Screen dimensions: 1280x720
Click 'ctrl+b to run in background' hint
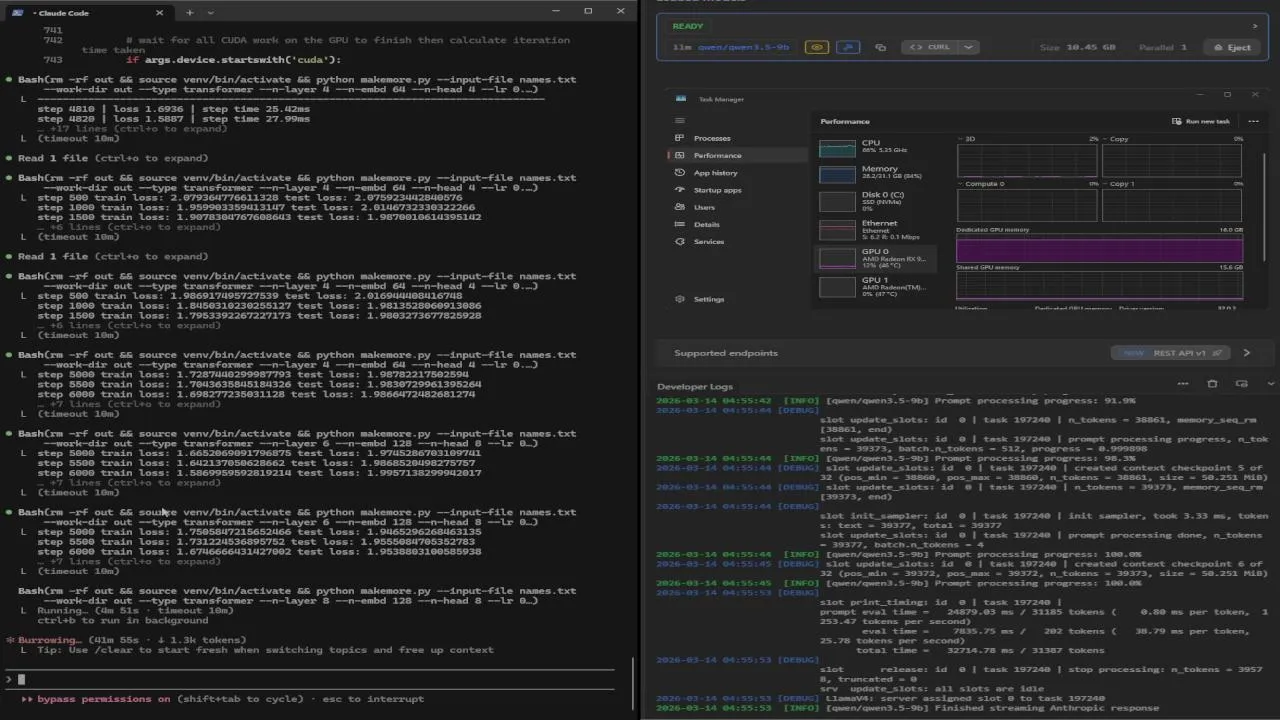click(123, 620)
